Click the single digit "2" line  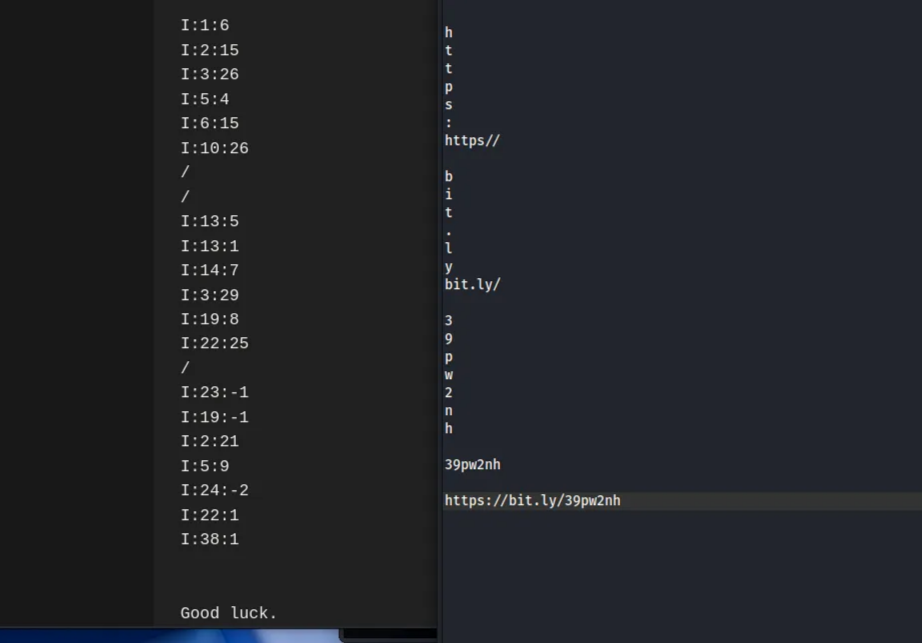tap(449, 393)
